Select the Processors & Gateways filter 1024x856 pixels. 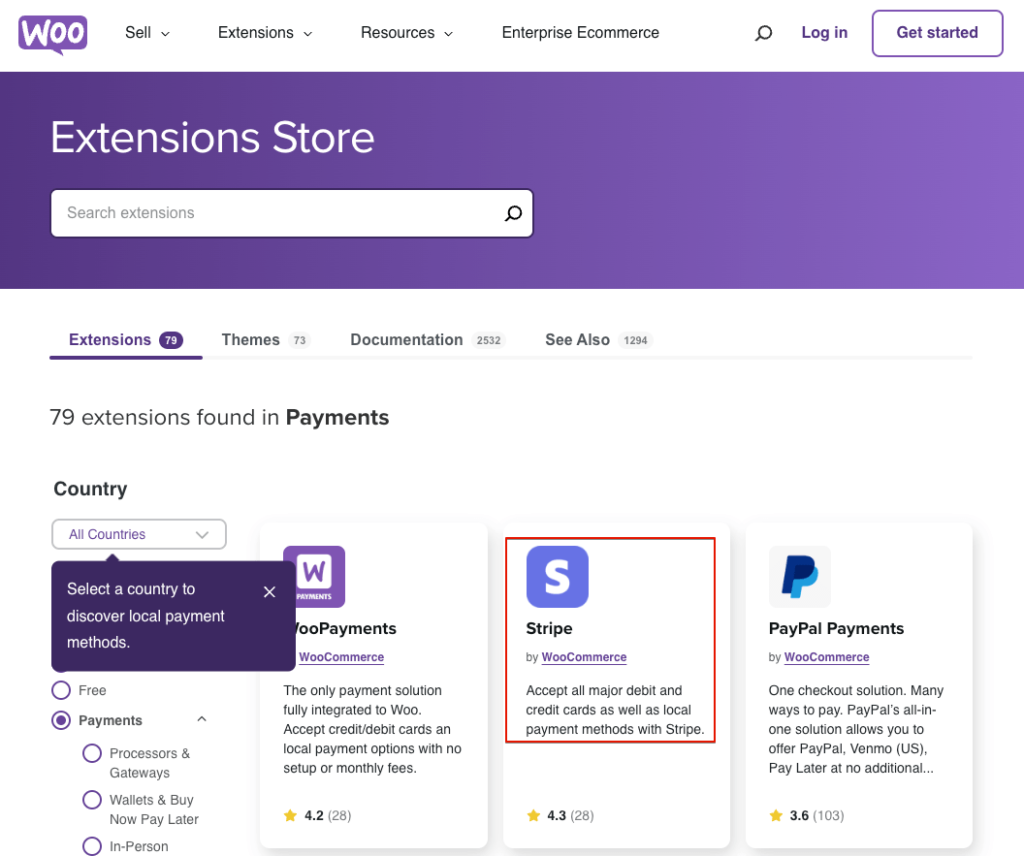pos(92,753)
